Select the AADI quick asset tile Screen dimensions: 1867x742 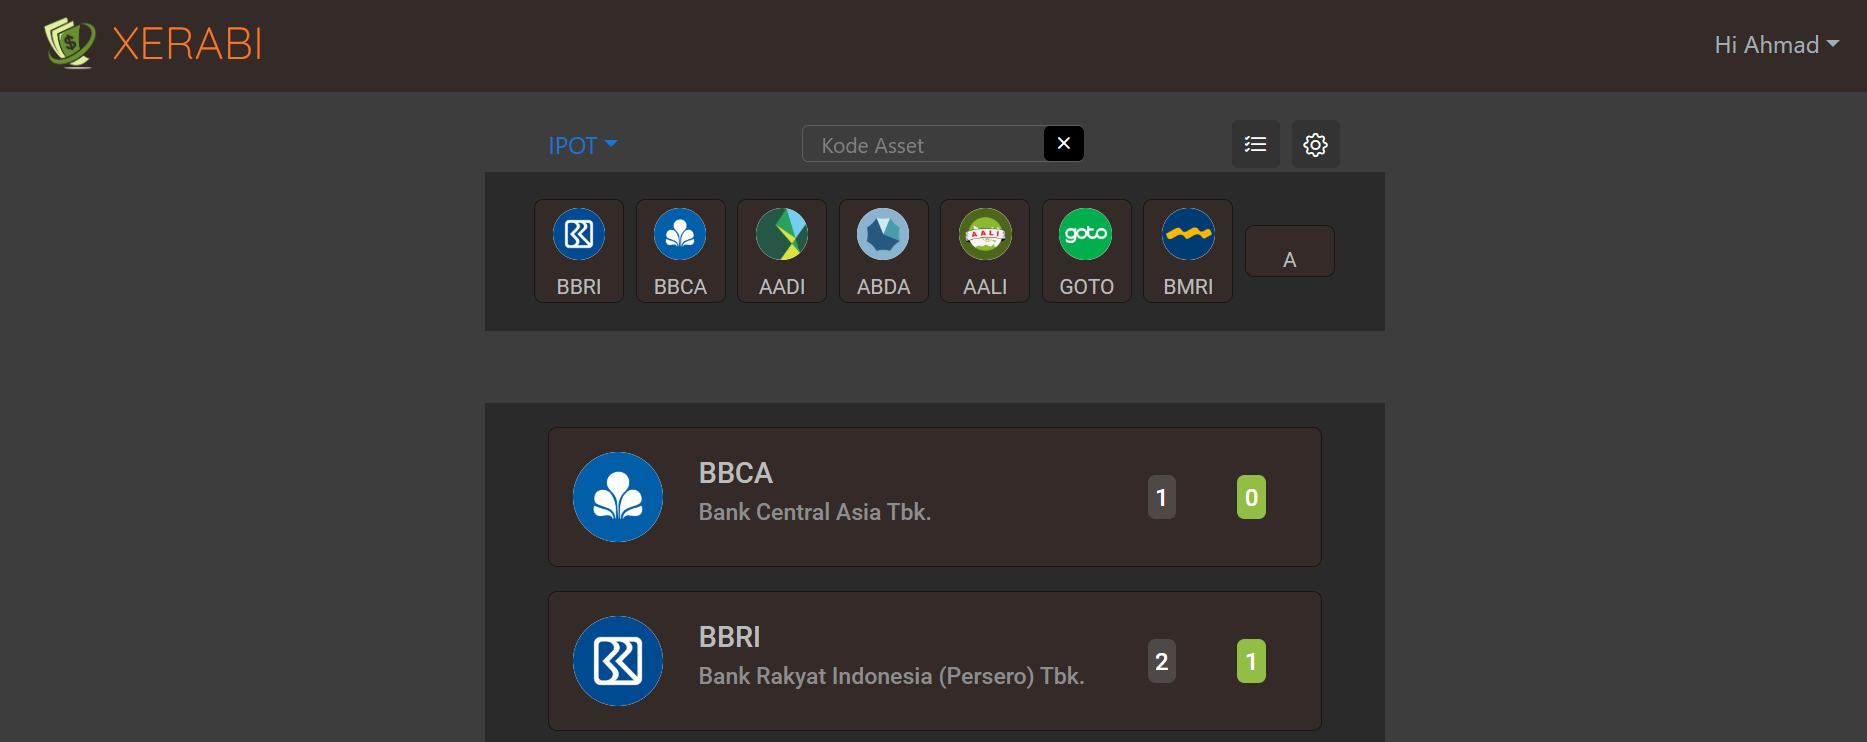pyautogui.click(x=782, y=251)
